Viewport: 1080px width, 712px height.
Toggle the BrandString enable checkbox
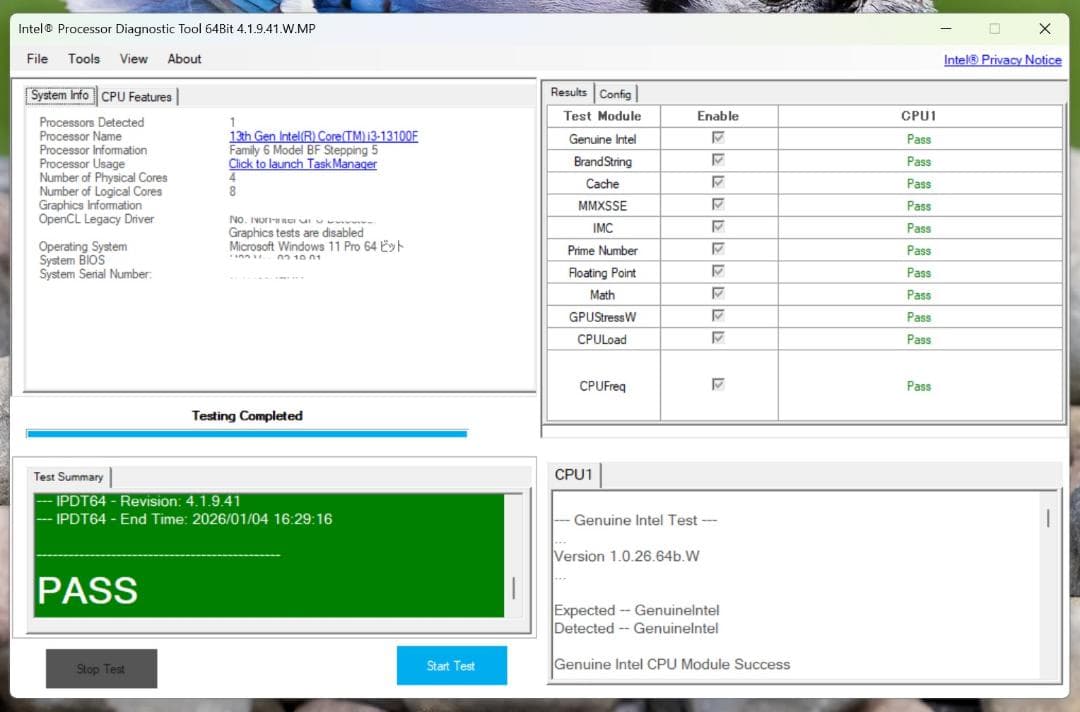pyautogui.click(x=718, y=160)
